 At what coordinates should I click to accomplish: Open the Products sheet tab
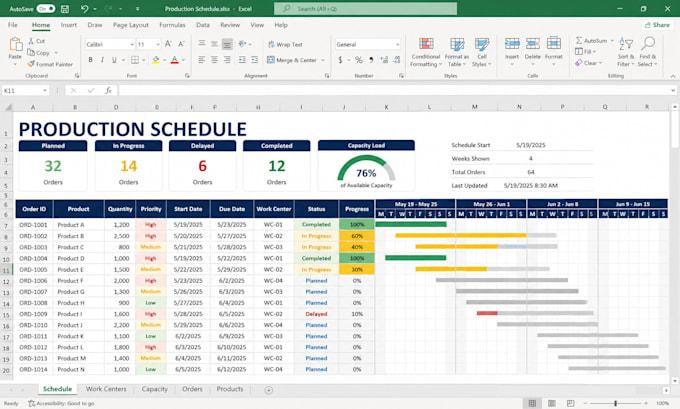230,389
